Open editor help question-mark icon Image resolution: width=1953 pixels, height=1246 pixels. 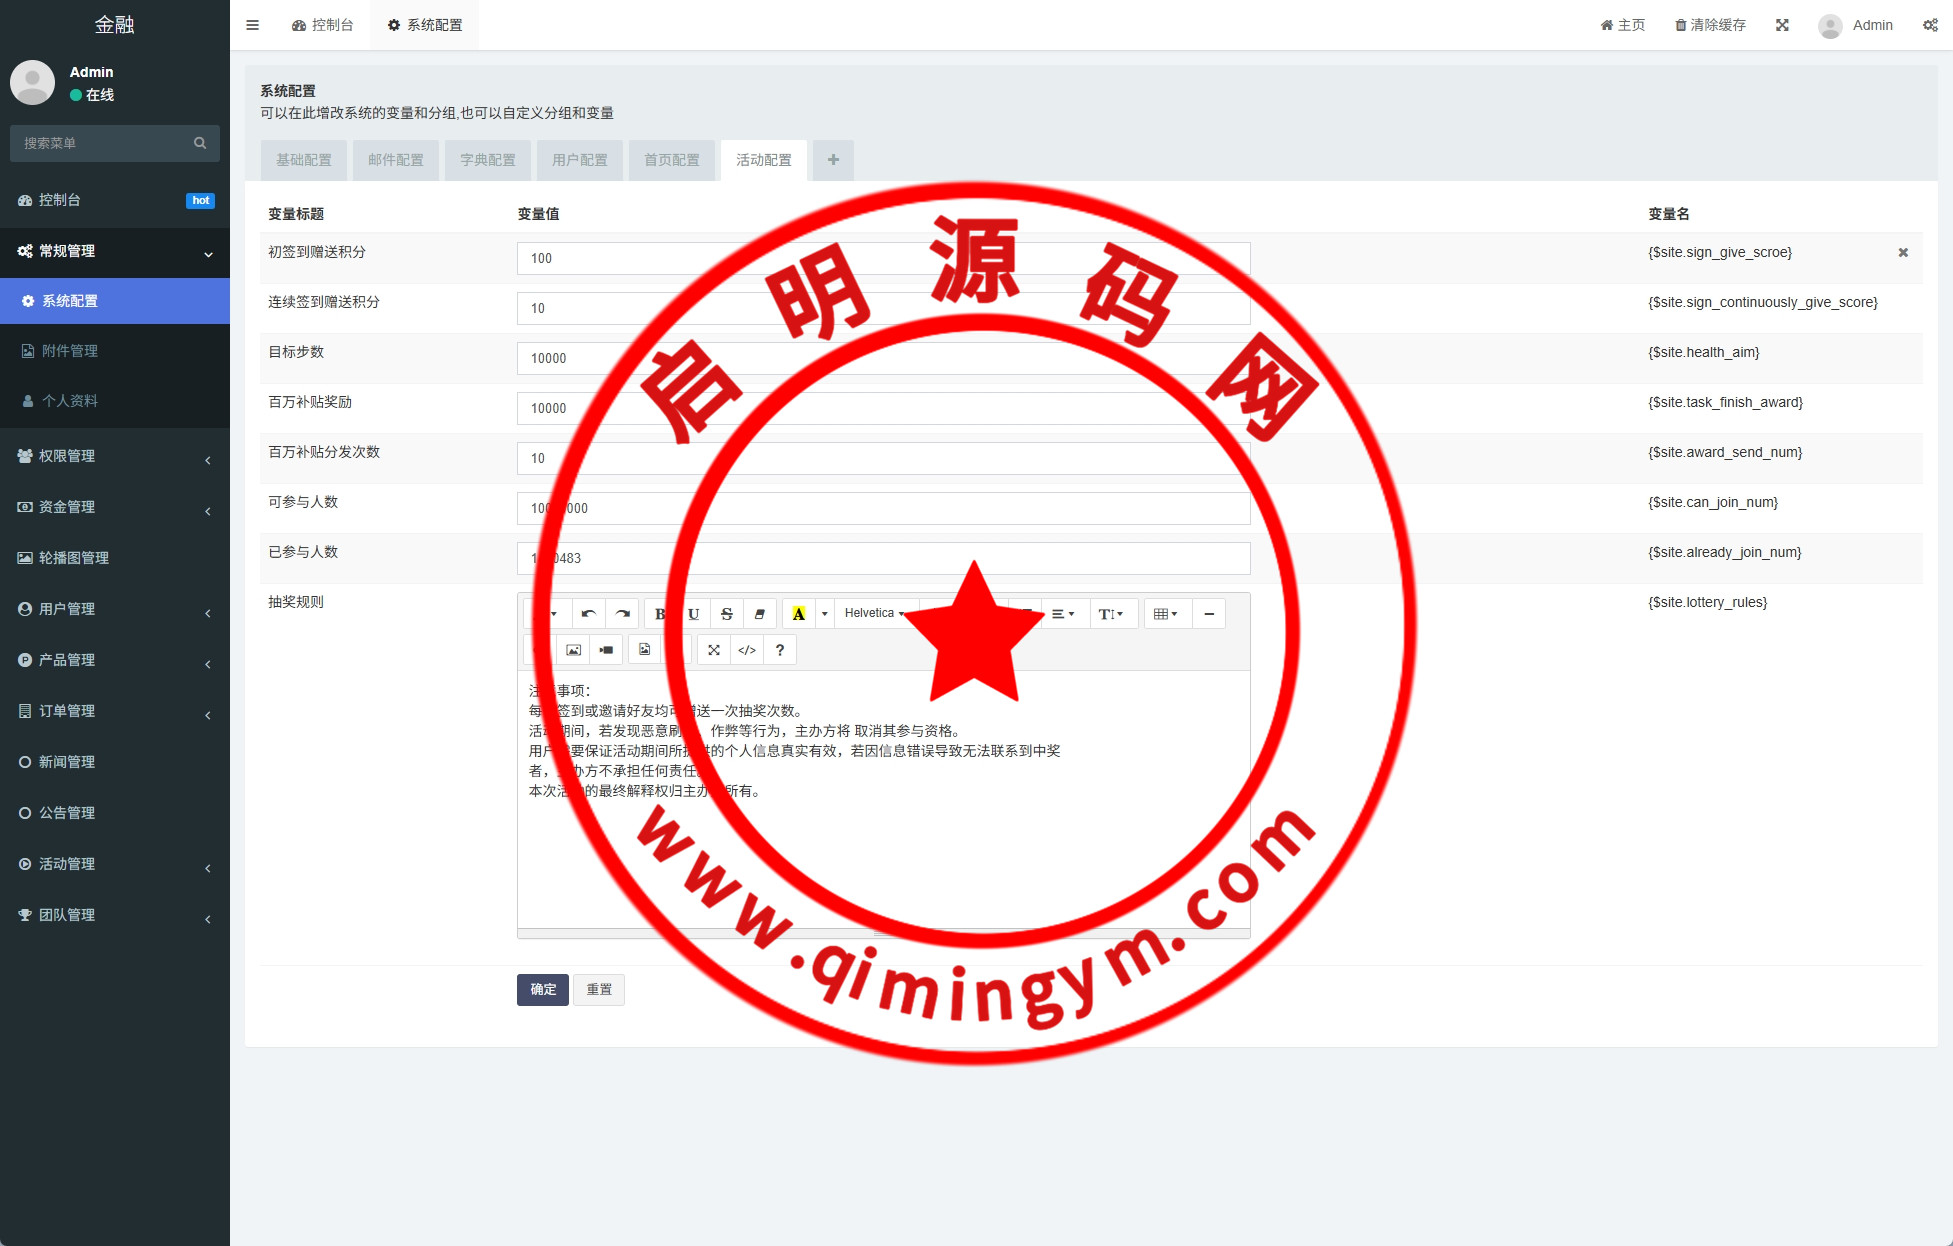click(780, 650)
